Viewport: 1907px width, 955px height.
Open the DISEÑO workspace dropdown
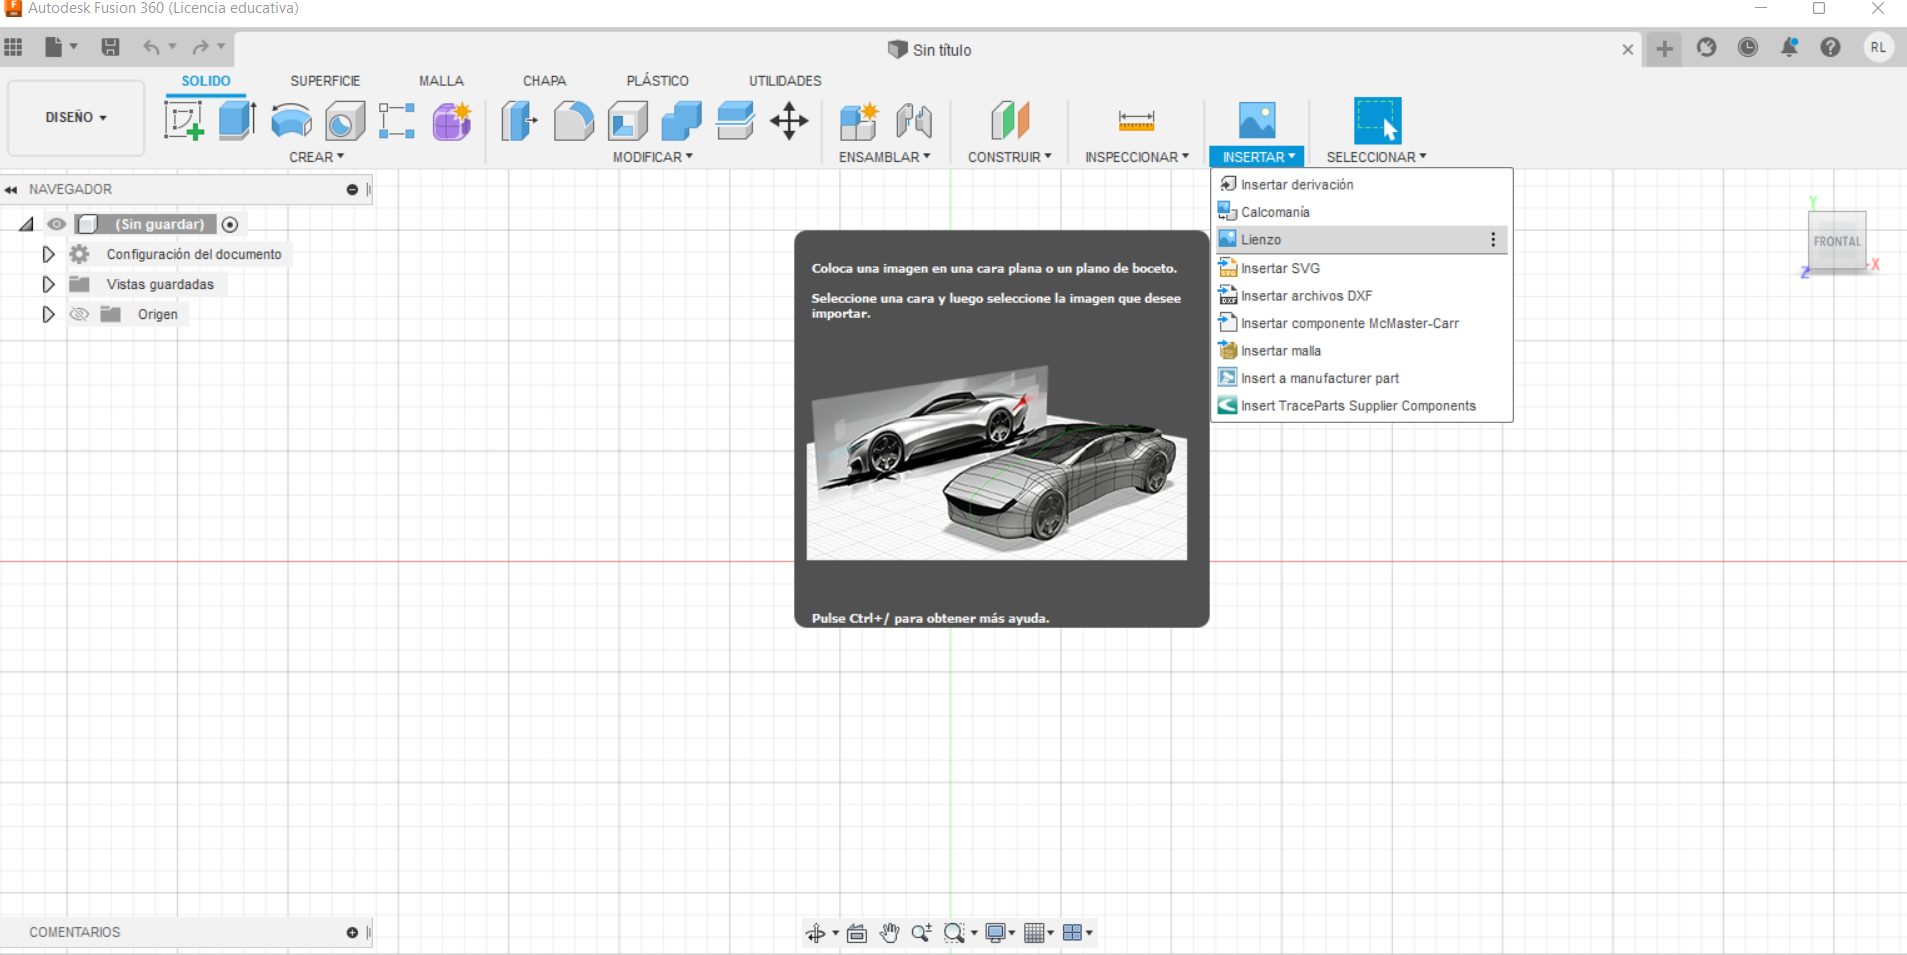(76, 117)
